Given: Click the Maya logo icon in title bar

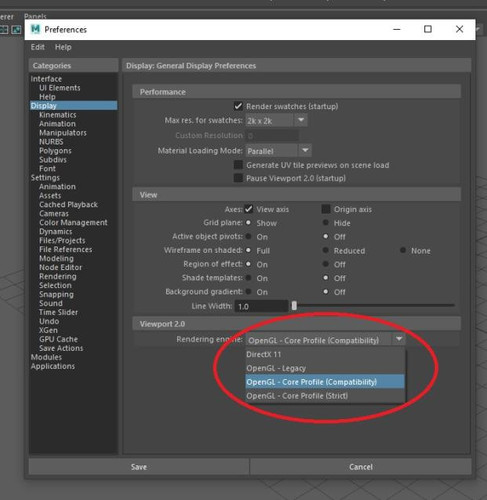Looking at the screenshot, I should (35, 29).
